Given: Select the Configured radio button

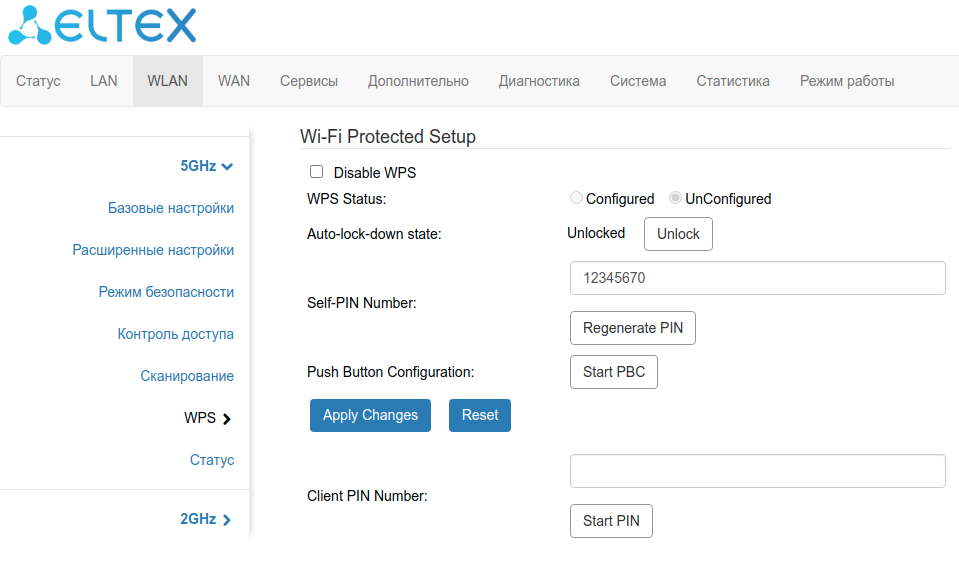Looking at the screenshot, I should [x=576, y=199].
